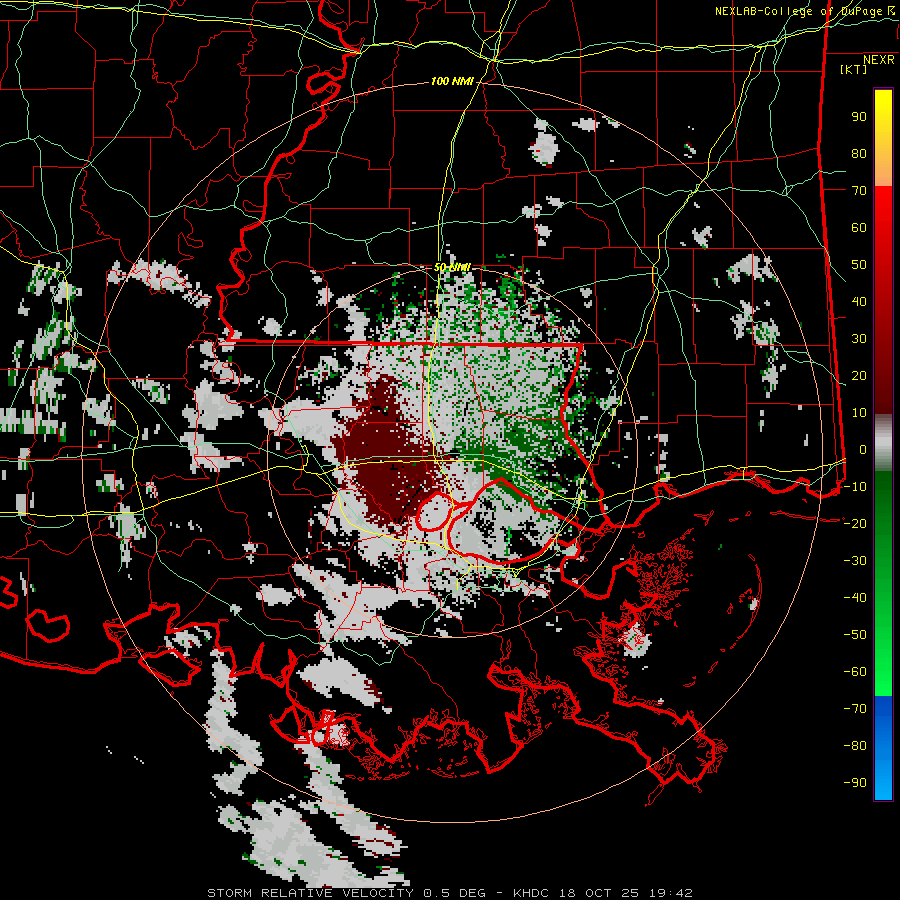Select the 50 NMI range ring label
900x900 pixels.
pyautogui.click(x=452, y=267)
